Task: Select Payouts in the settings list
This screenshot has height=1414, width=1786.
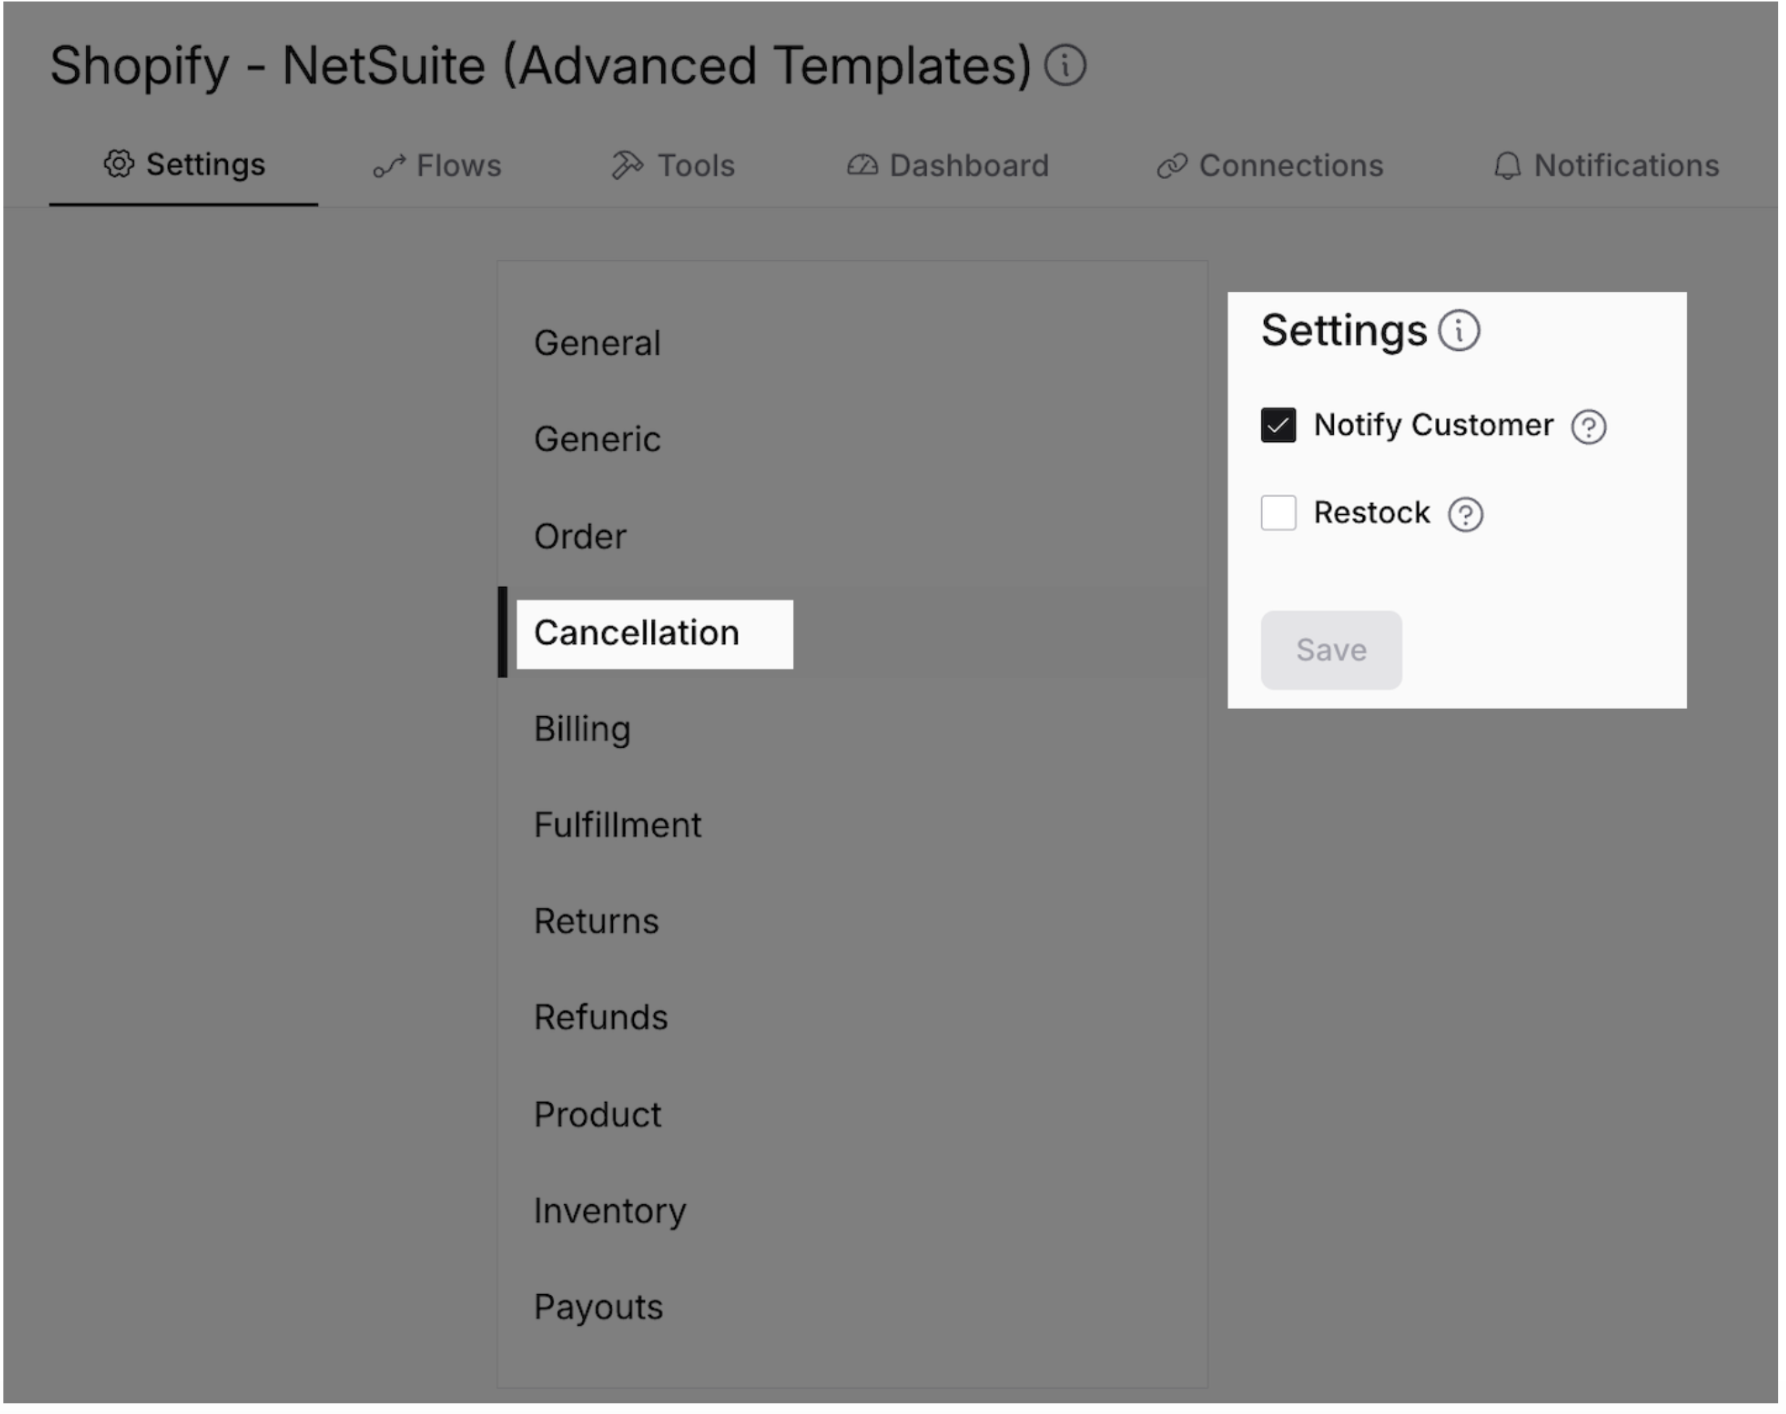Action: point(853,1308)
